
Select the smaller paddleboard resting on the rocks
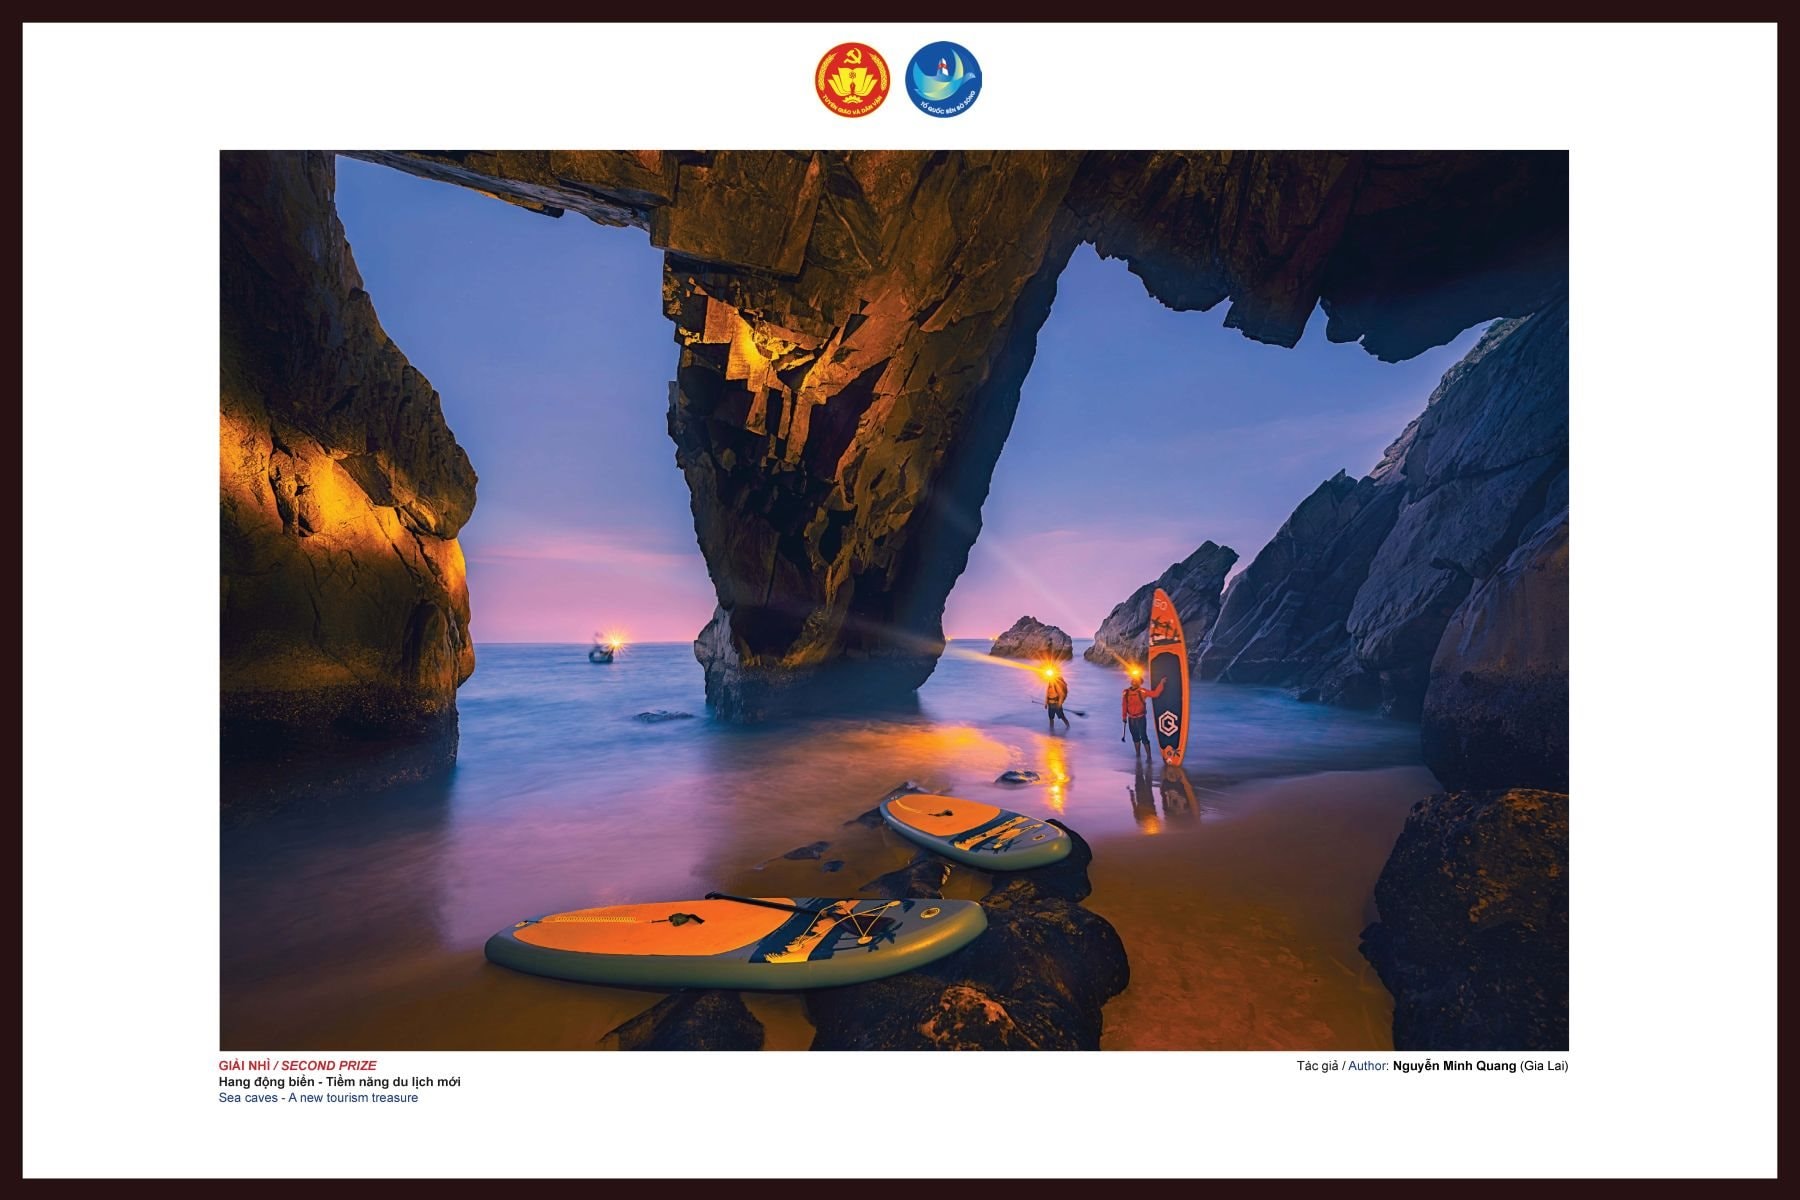pos(975,830)
